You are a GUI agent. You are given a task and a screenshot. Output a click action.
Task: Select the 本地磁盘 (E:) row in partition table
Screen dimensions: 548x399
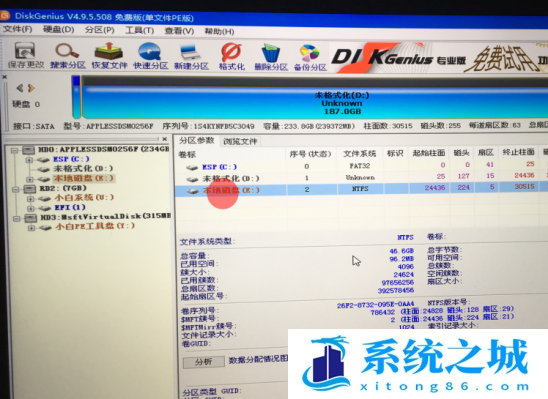[x=361, y=189]
